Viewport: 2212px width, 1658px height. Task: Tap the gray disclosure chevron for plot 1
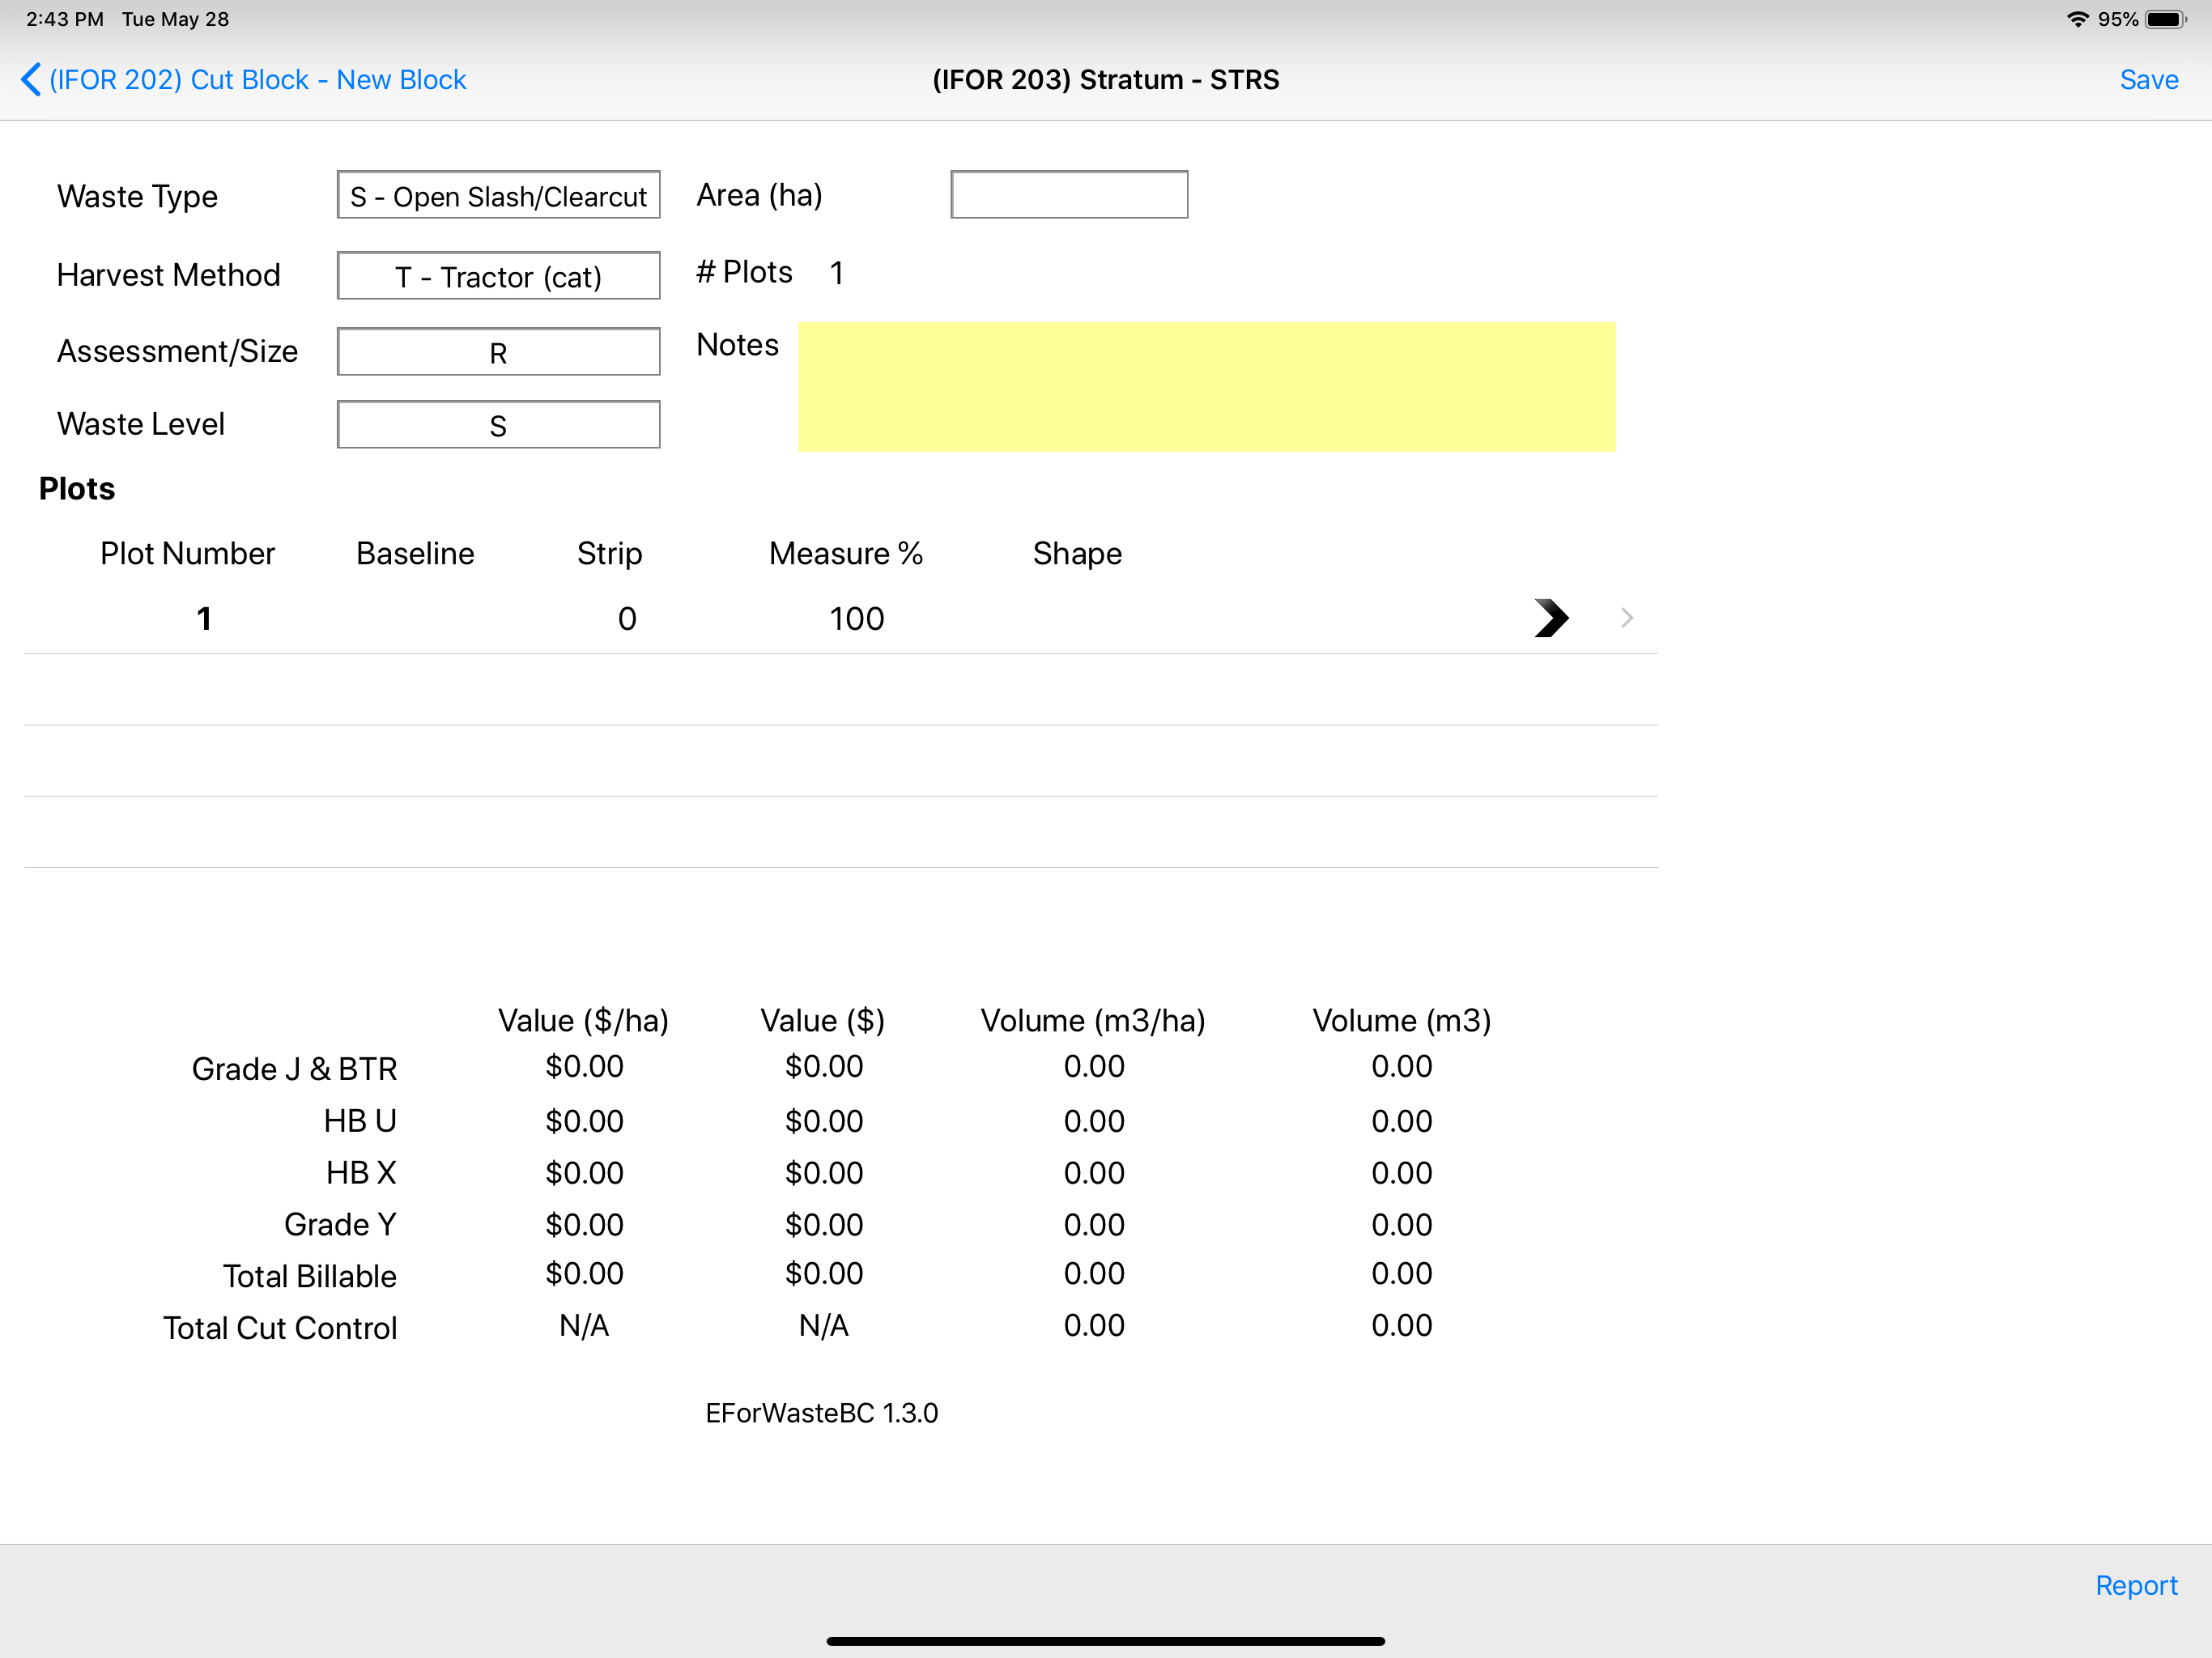click(x=1627, y=618)
